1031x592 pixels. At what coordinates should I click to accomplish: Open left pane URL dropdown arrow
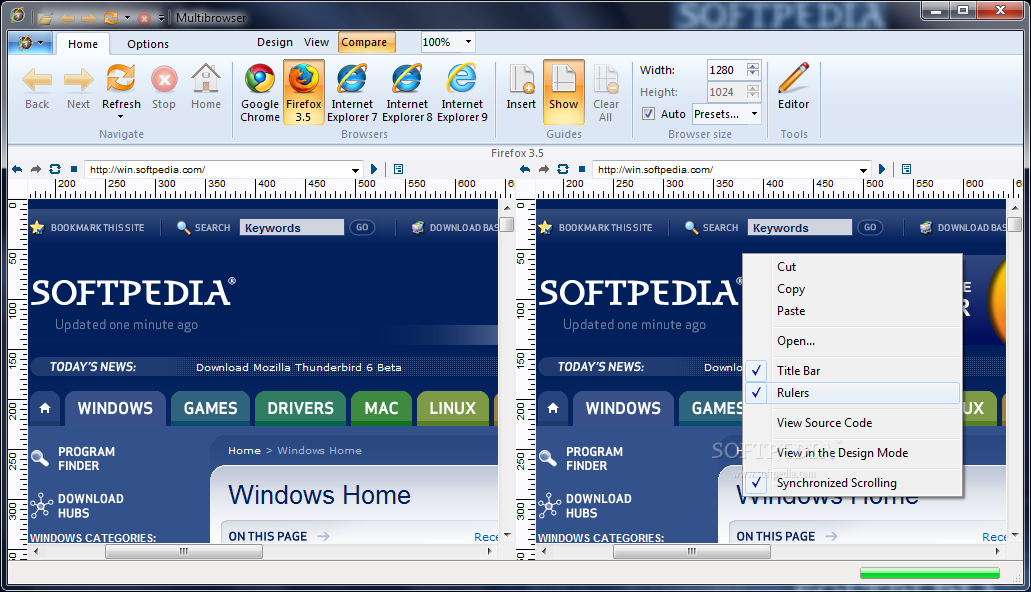pos(355,170)
